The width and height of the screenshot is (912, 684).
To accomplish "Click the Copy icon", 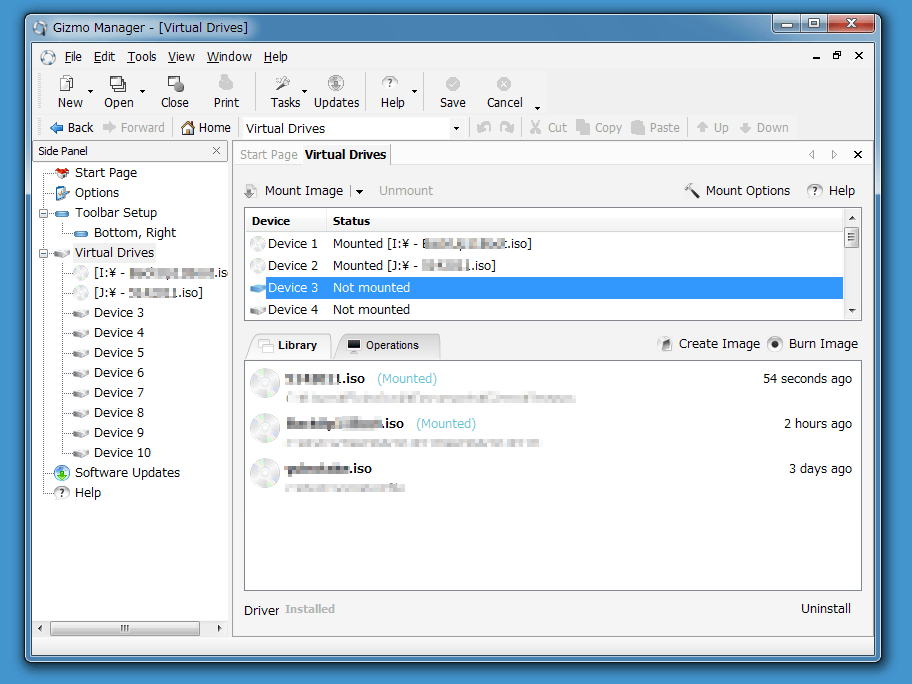I will click(583, 127).
